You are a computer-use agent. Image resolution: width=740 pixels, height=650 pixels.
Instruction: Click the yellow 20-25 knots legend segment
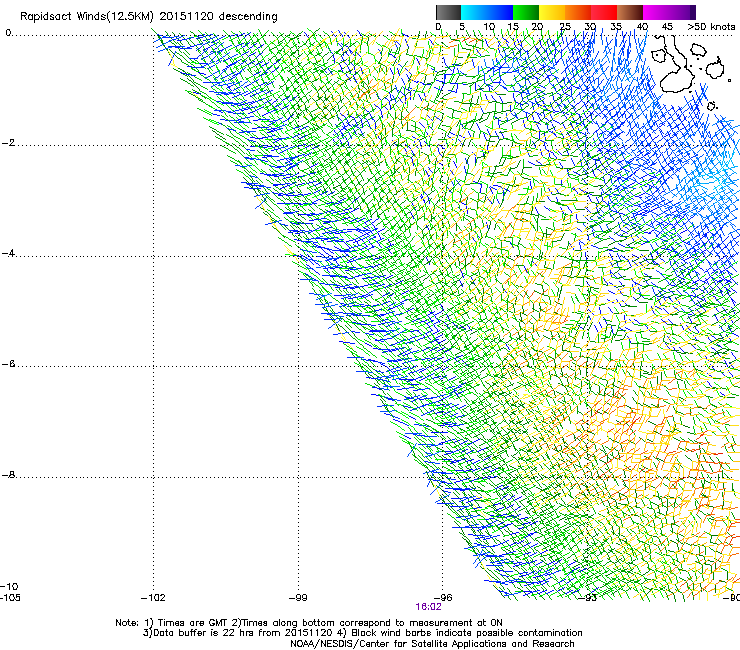coord(552,12)
